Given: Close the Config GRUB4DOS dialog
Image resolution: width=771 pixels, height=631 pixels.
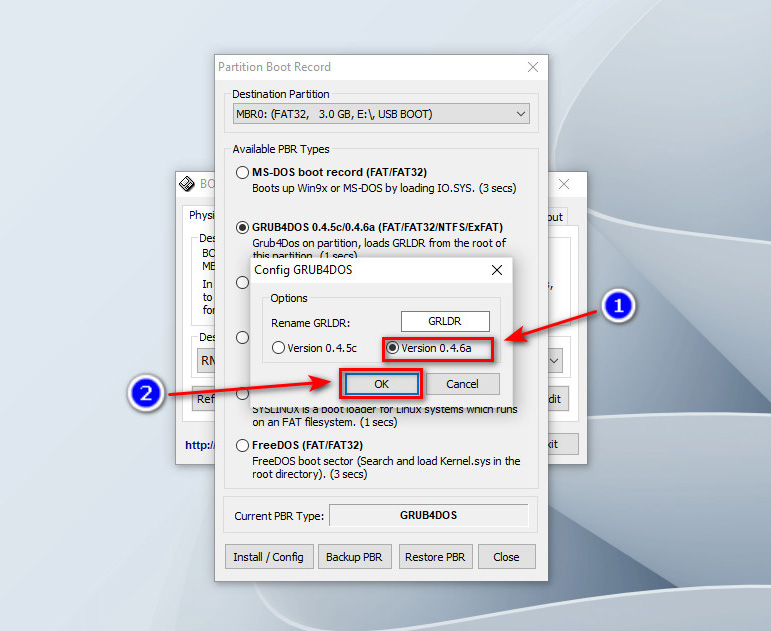Looking at the screenshot, I should pos(497,270).
